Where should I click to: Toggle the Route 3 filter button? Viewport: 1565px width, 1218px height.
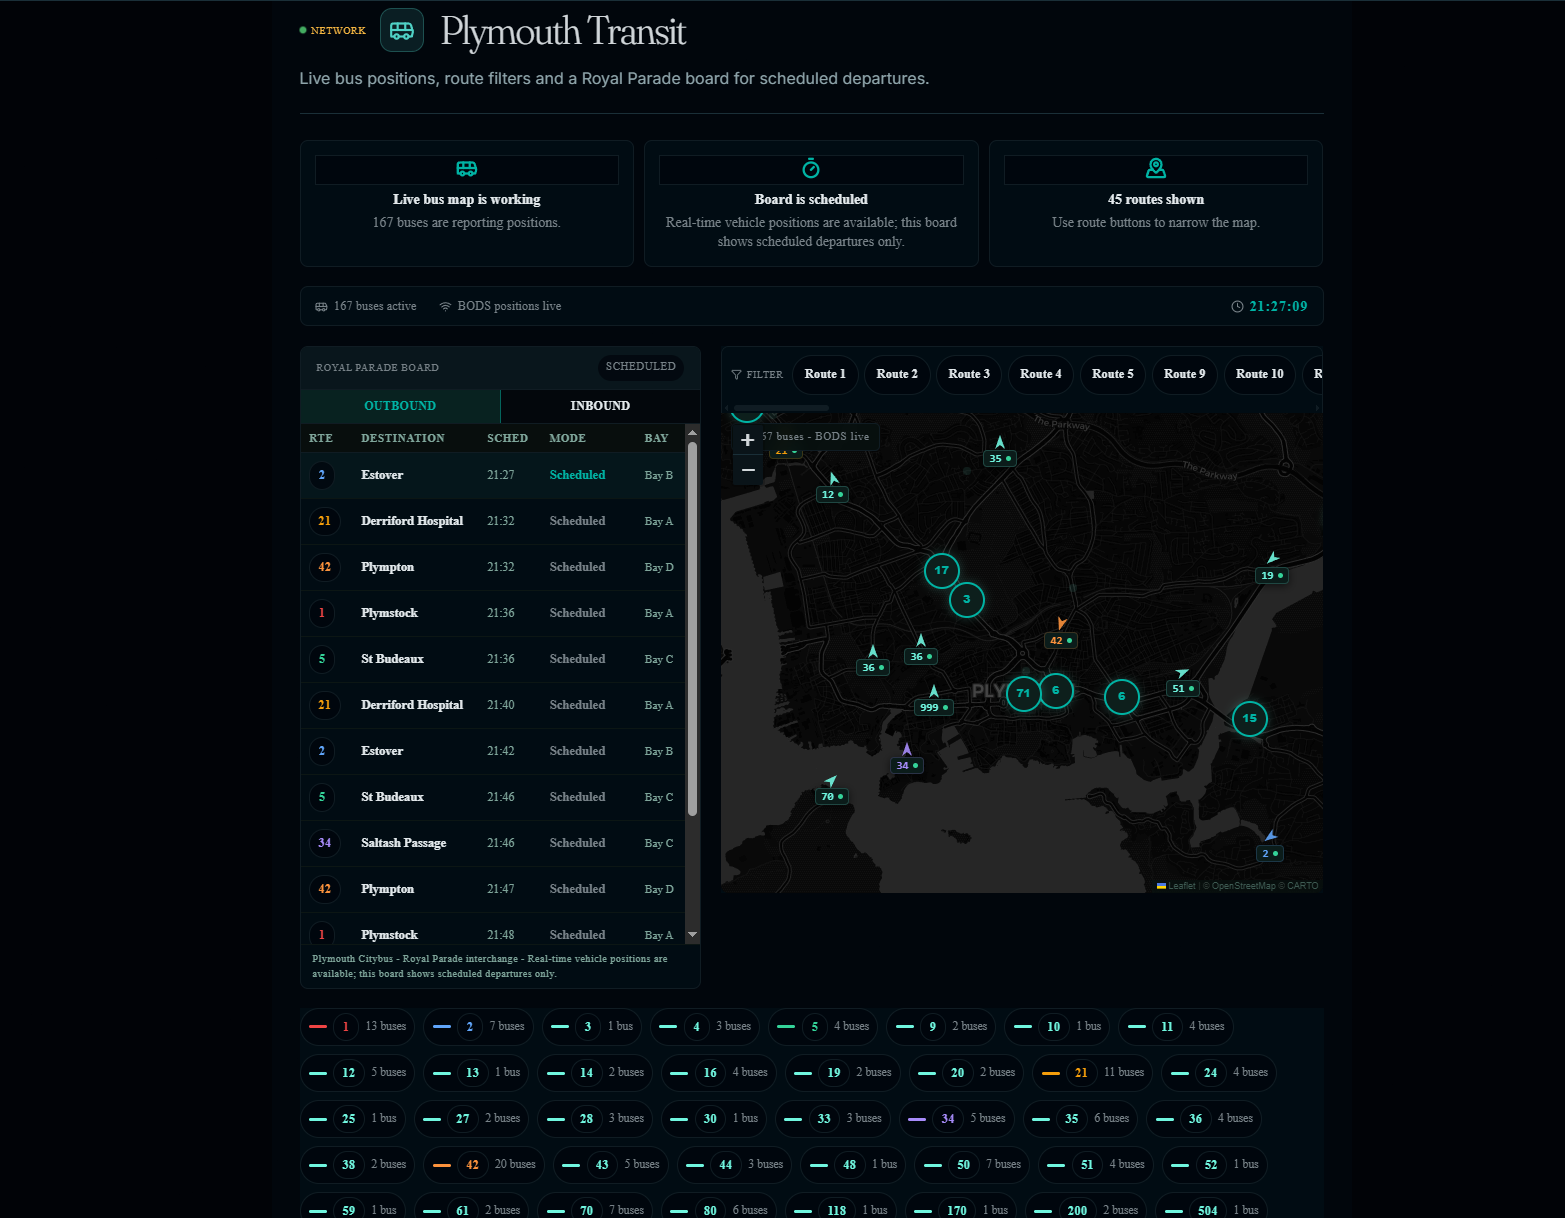(x=969, y=374)
